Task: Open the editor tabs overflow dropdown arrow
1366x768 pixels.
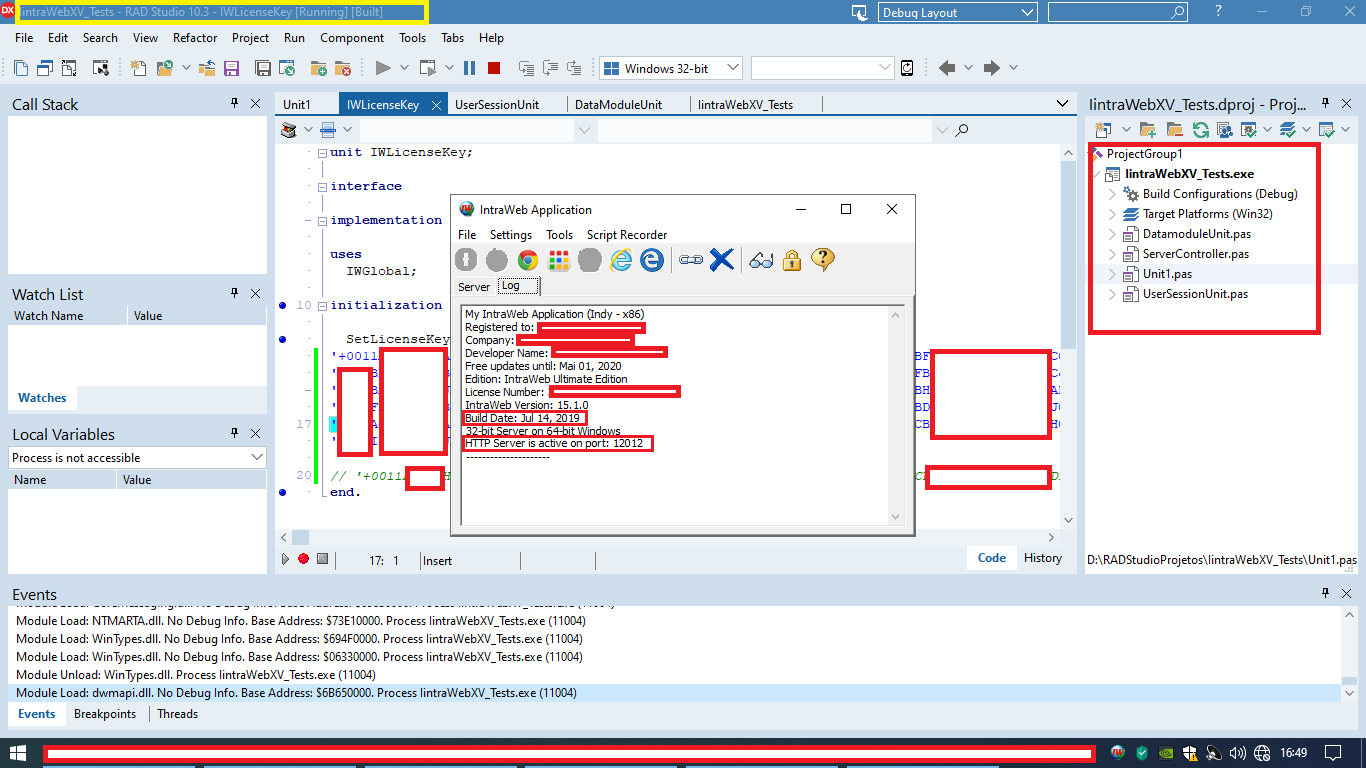Action: click(1062, 103)
